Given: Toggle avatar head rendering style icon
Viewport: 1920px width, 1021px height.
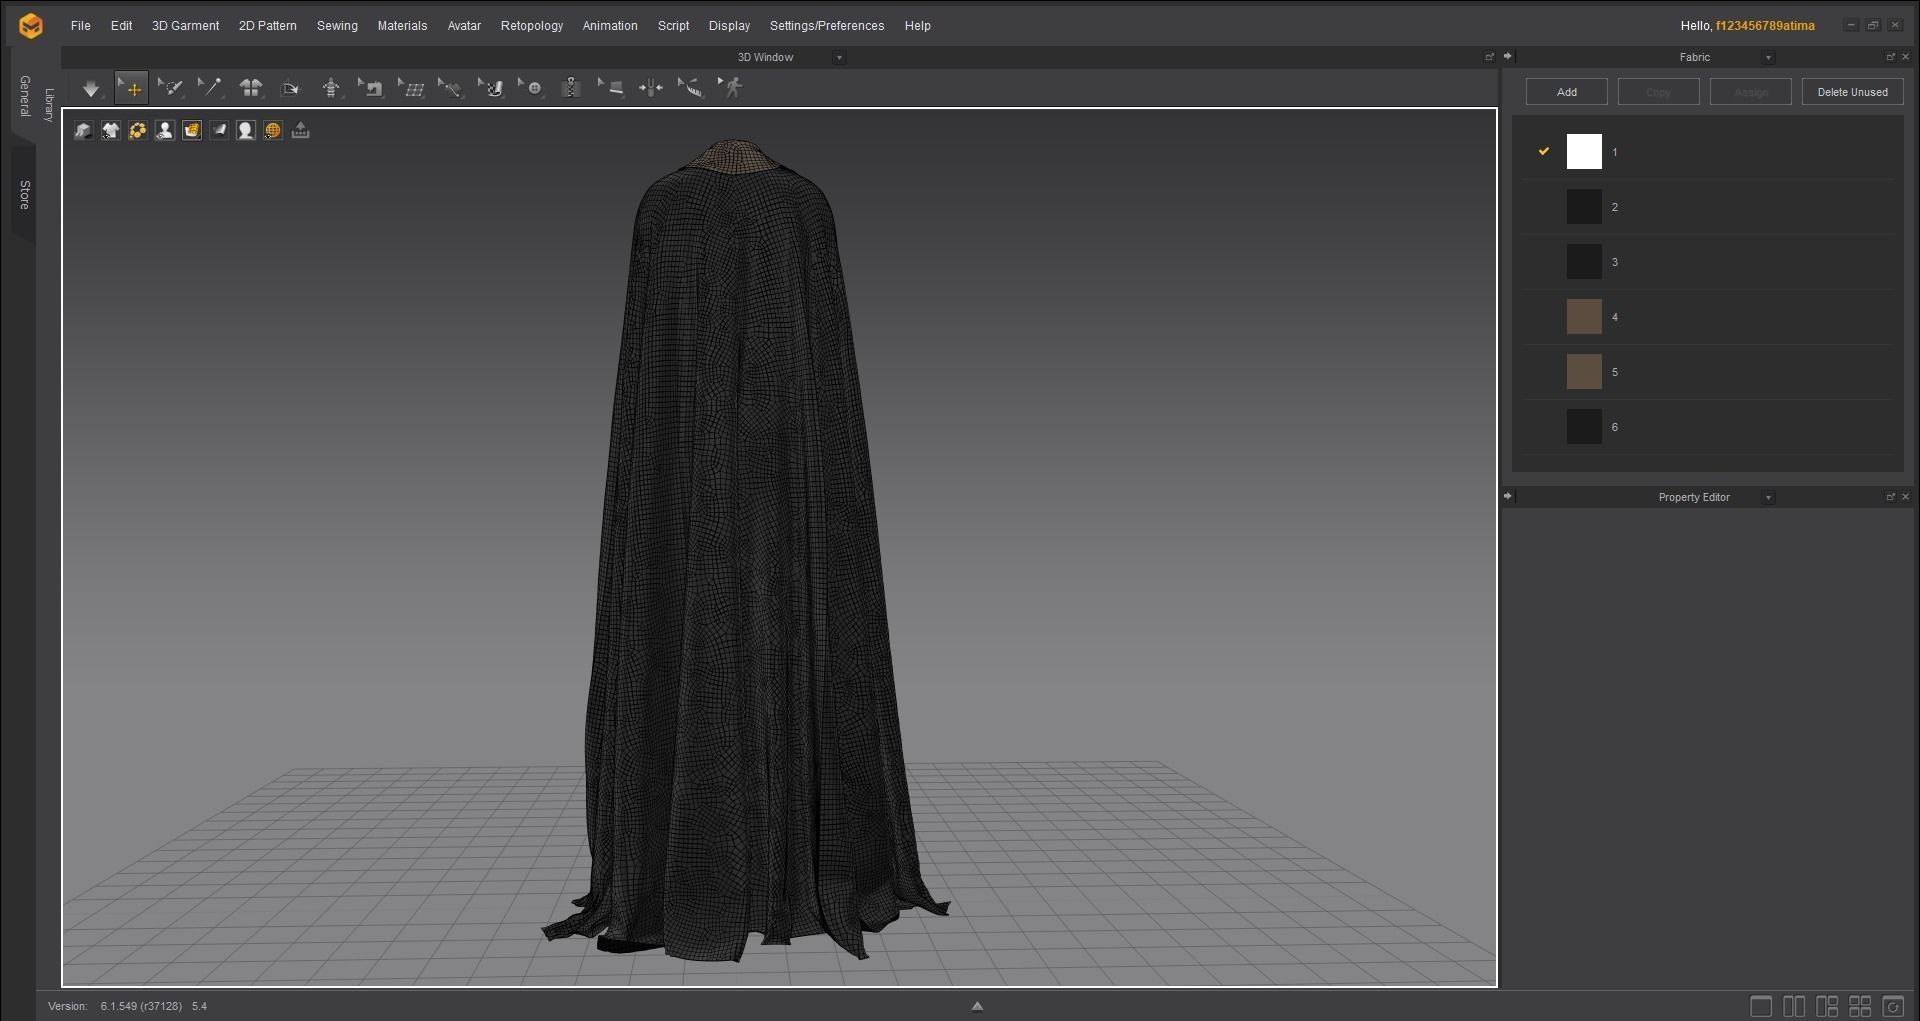Looking at the screenshot, I should [x=245, y=130].
